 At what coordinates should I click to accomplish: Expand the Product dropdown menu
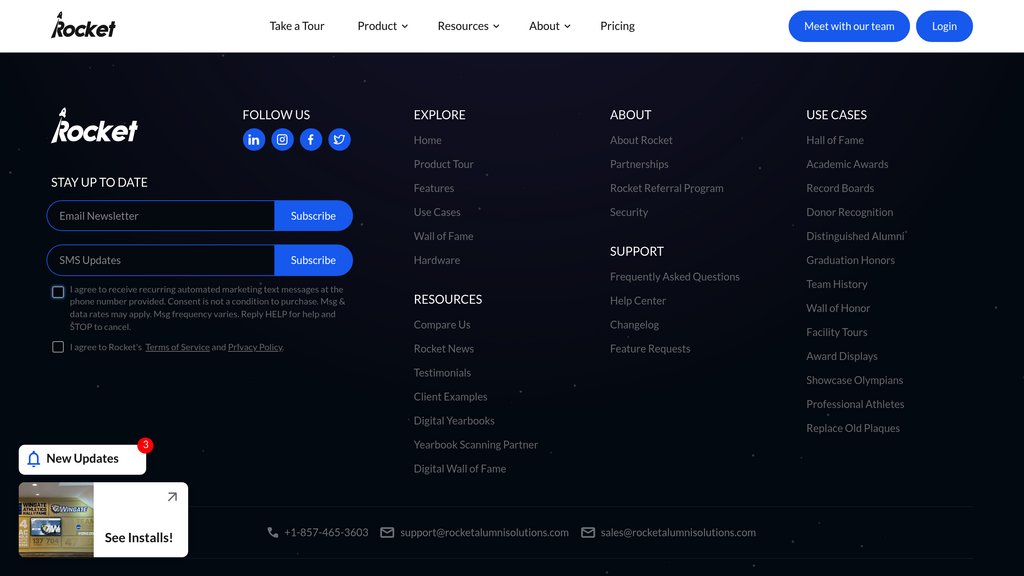coord(382,26)
